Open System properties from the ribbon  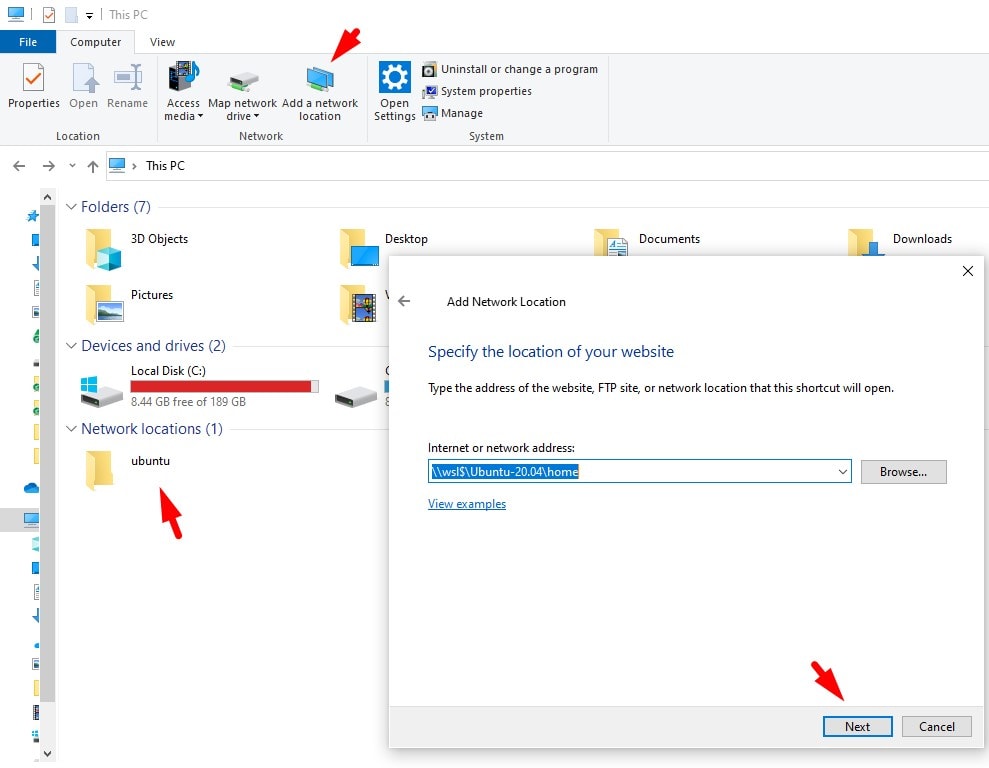(x=477, y=91)
